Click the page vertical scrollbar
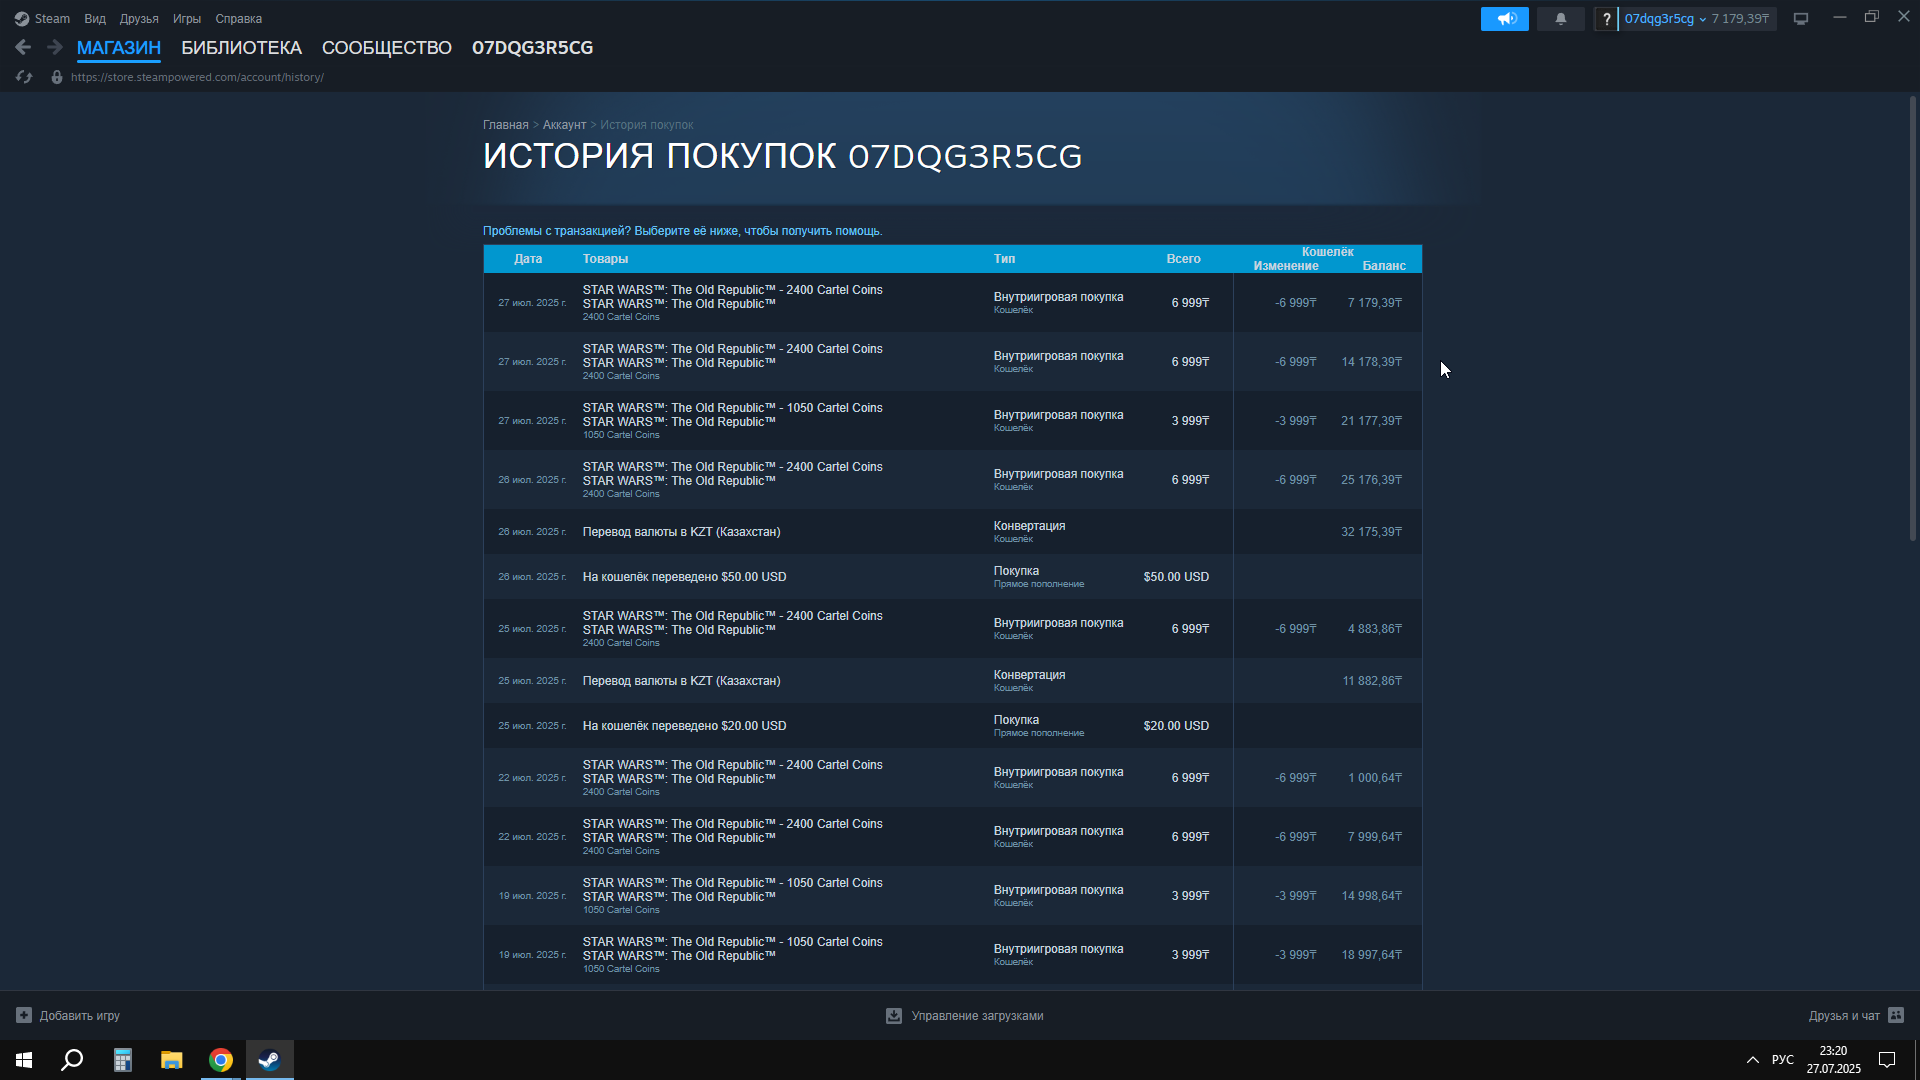 (1912, 318)
